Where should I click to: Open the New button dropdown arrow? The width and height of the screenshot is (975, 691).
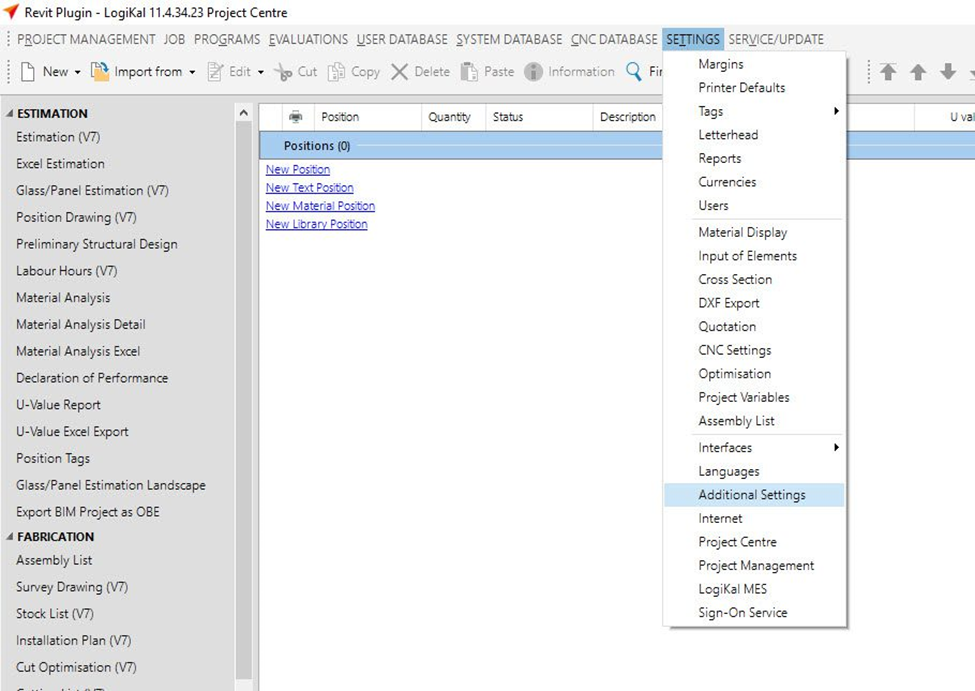[77, 72]
